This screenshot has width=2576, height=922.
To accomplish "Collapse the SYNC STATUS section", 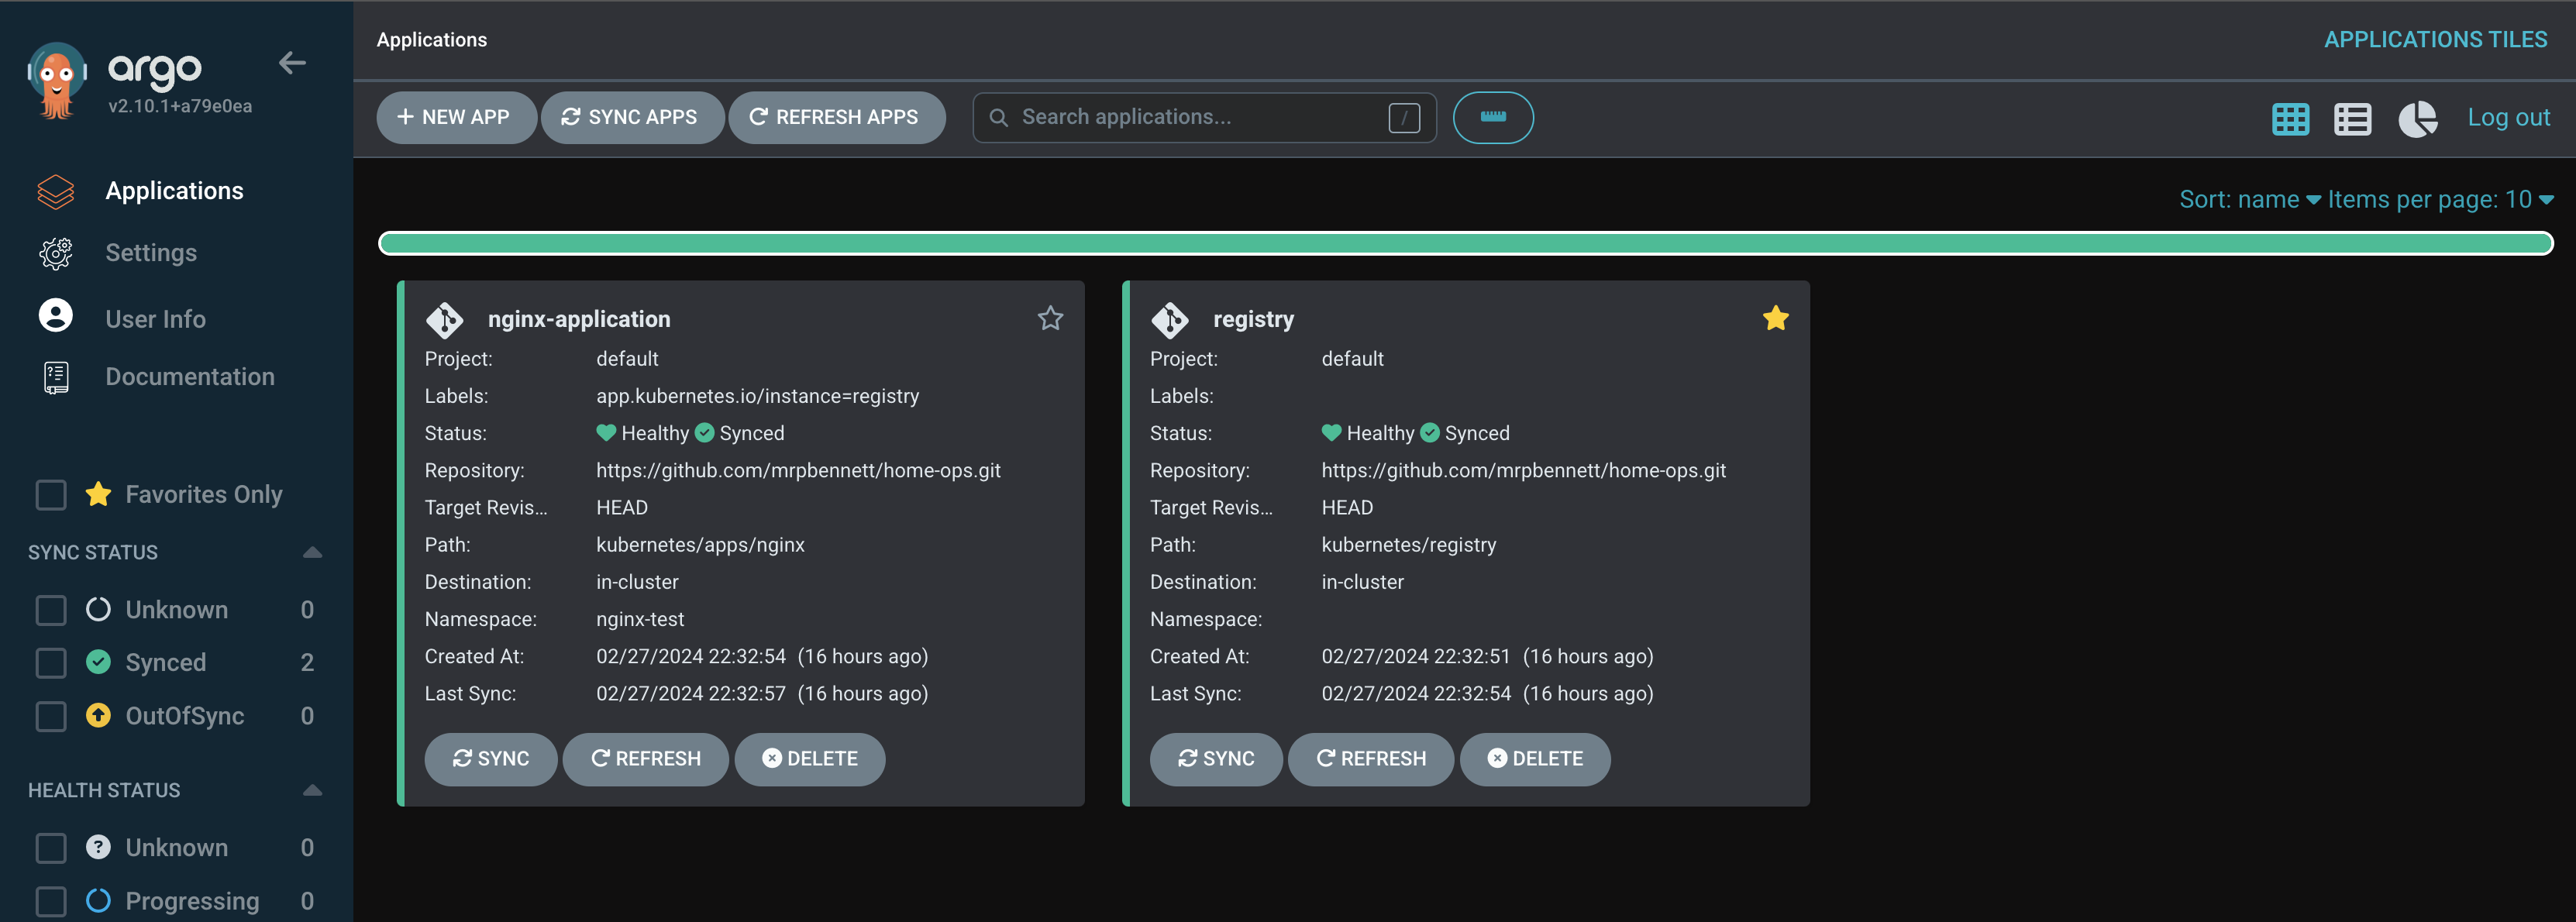I will (312, 551).
